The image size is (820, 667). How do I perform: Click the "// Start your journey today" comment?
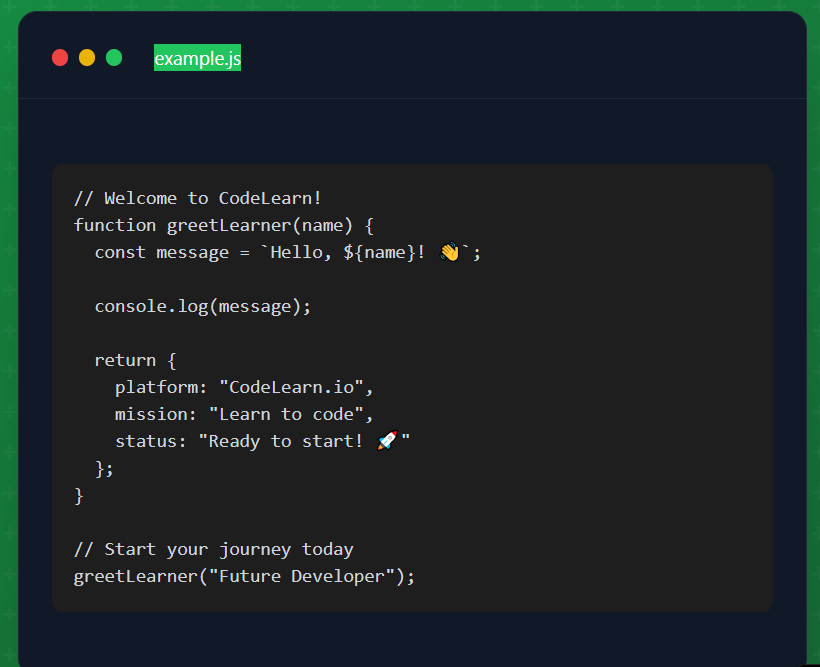pos(213,549)
